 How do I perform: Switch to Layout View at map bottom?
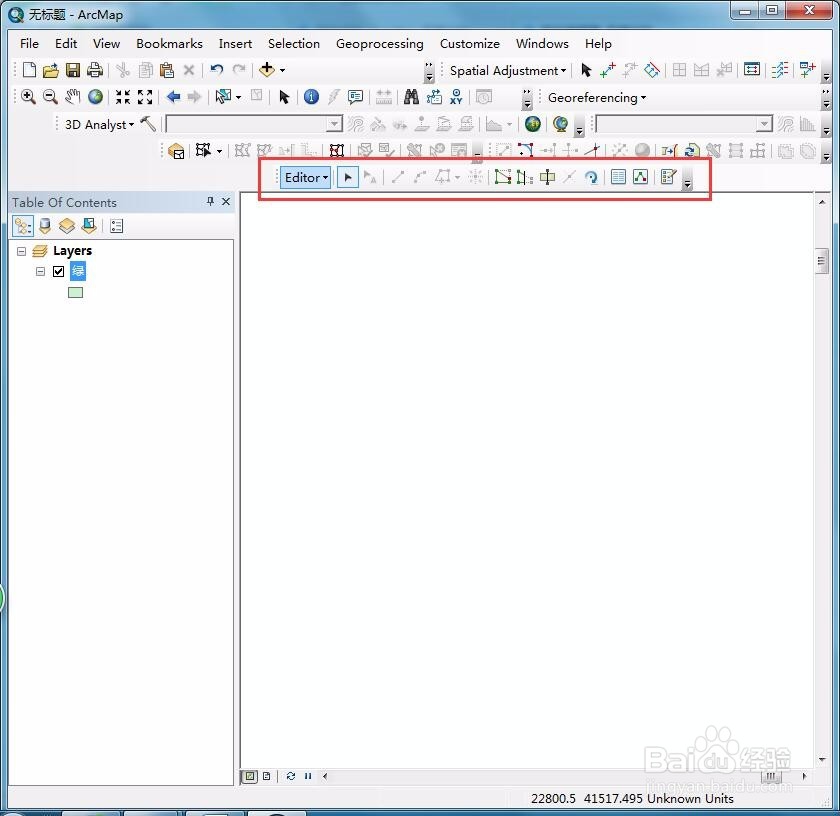(266, 776)
